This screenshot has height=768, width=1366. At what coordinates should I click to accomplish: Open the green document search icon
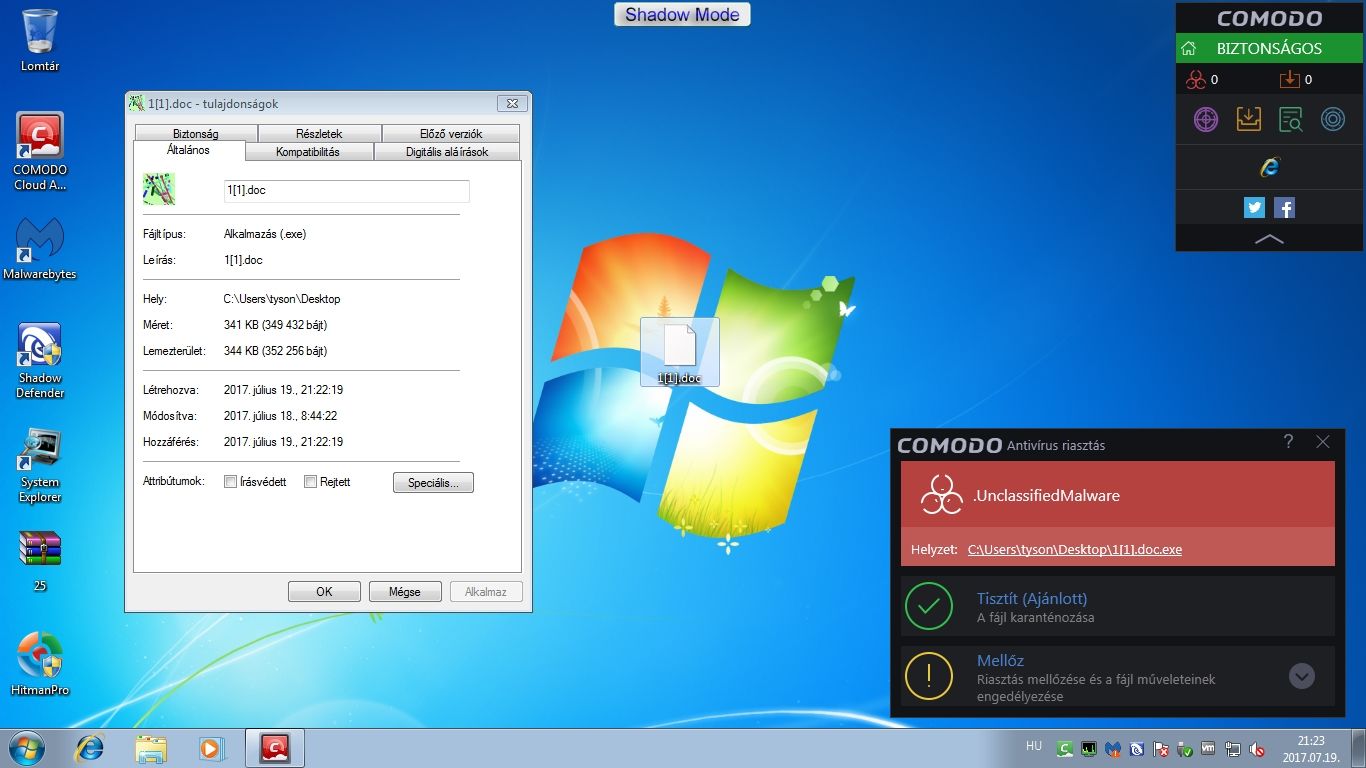click(1290, 119)
